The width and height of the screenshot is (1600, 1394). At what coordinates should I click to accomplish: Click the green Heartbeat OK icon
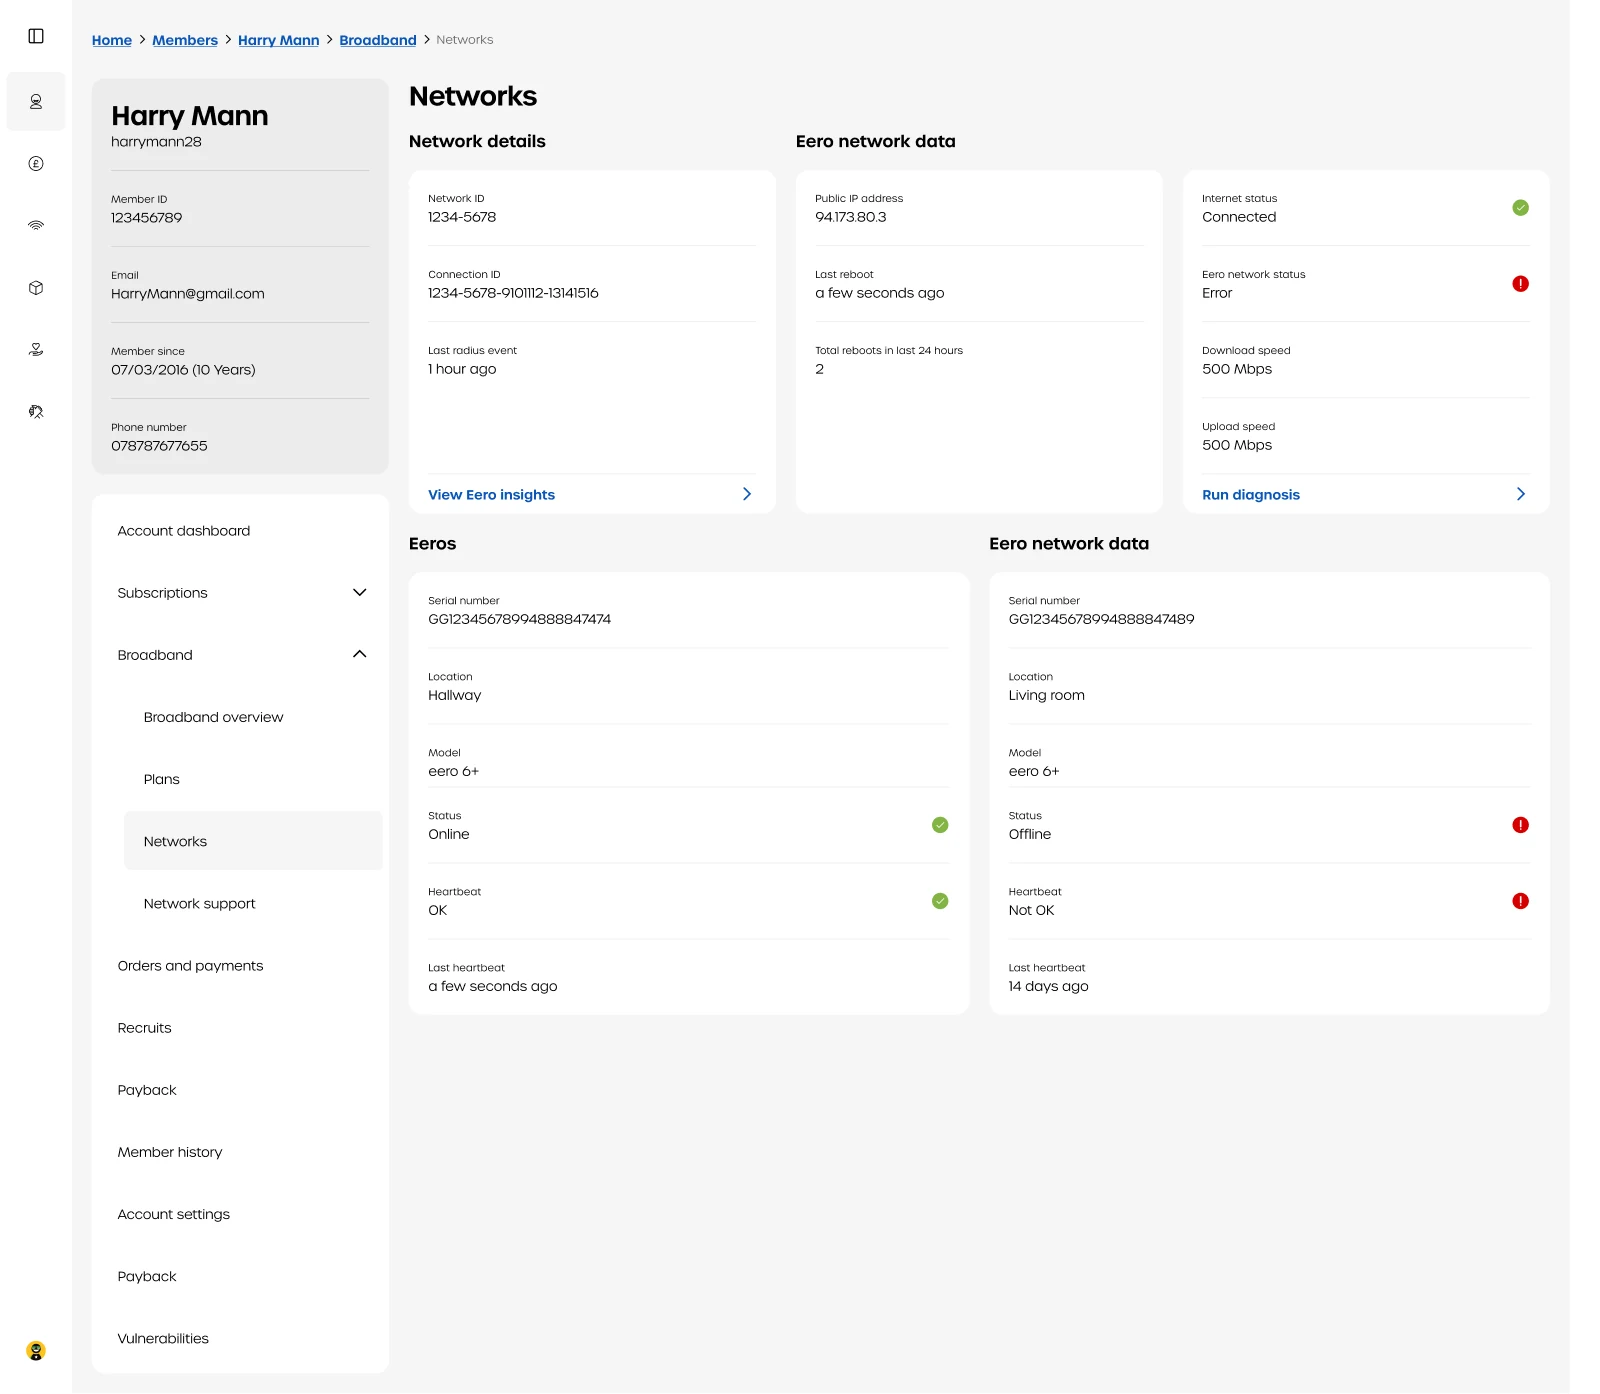(x=940, y=901)
